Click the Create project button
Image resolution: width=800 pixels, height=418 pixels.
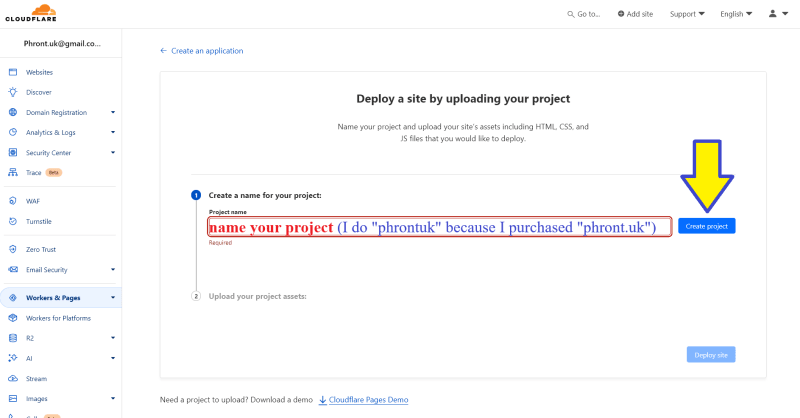(x=707, y=226)
